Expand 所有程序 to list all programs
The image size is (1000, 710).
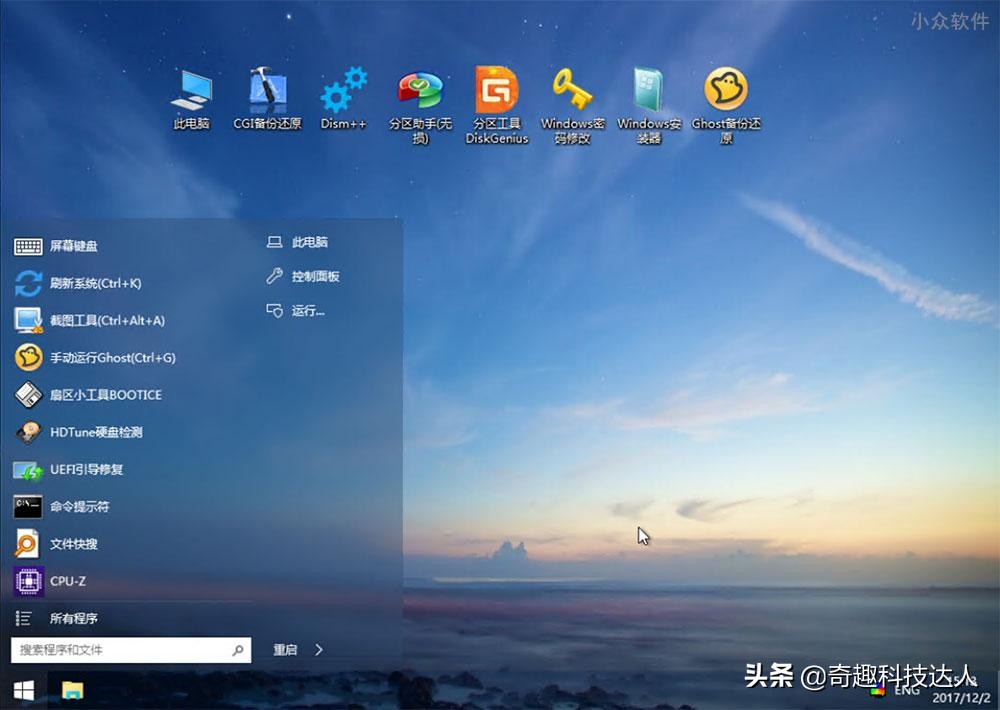(x=80, y=618)
